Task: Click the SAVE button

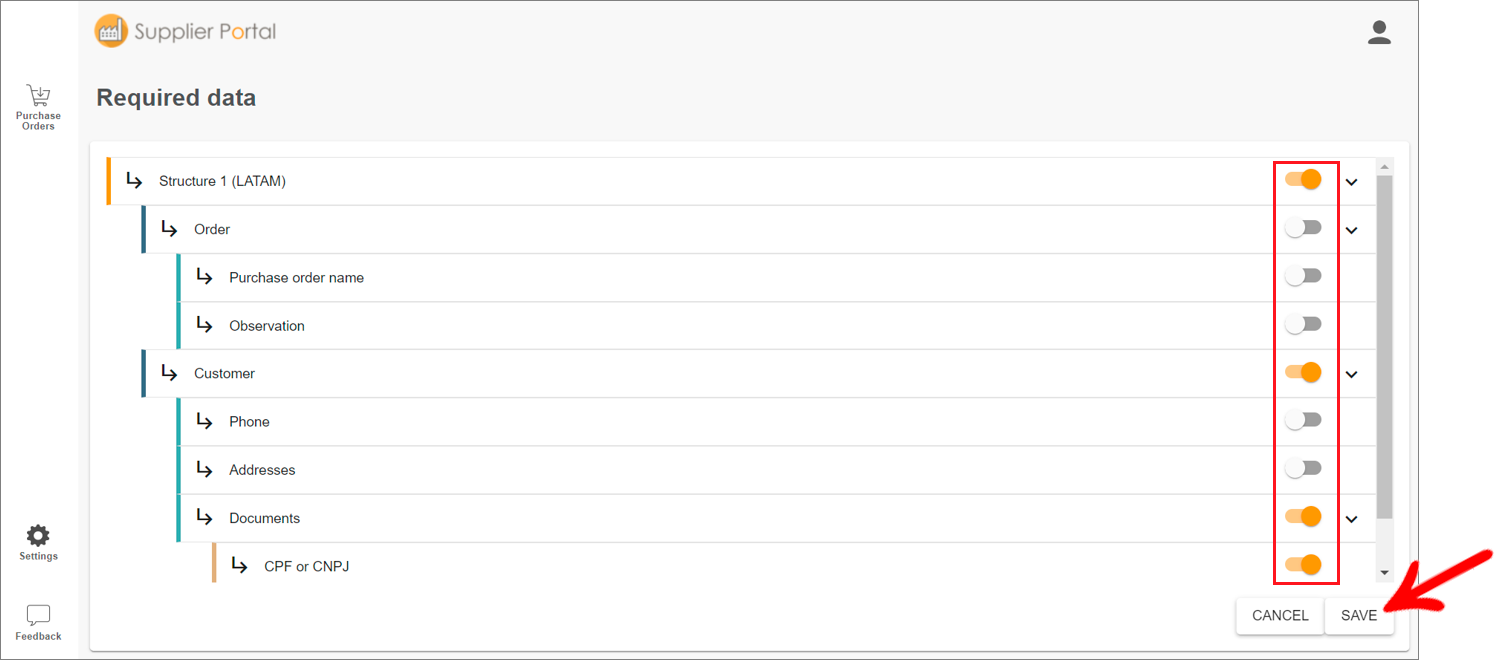Action: coord(1359,616)
